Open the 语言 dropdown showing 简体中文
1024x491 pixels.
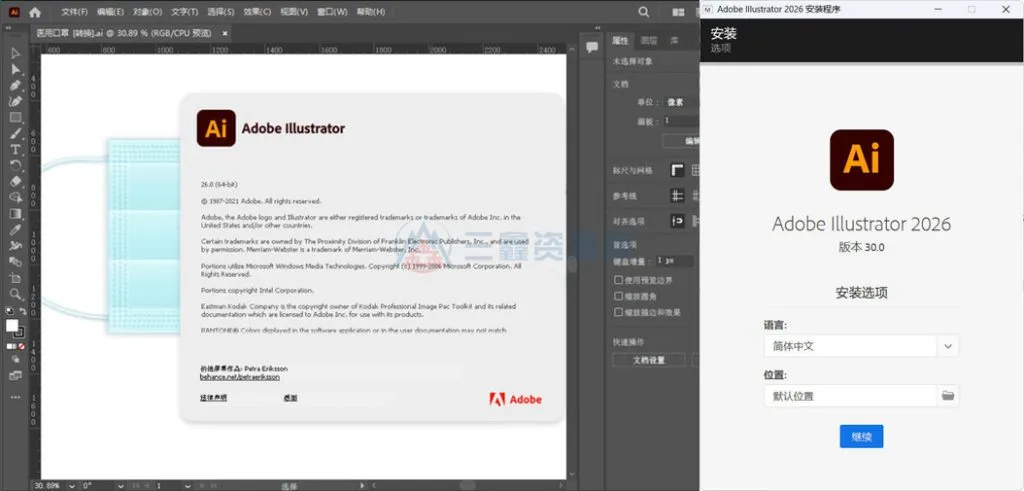[x=861, y=346]
